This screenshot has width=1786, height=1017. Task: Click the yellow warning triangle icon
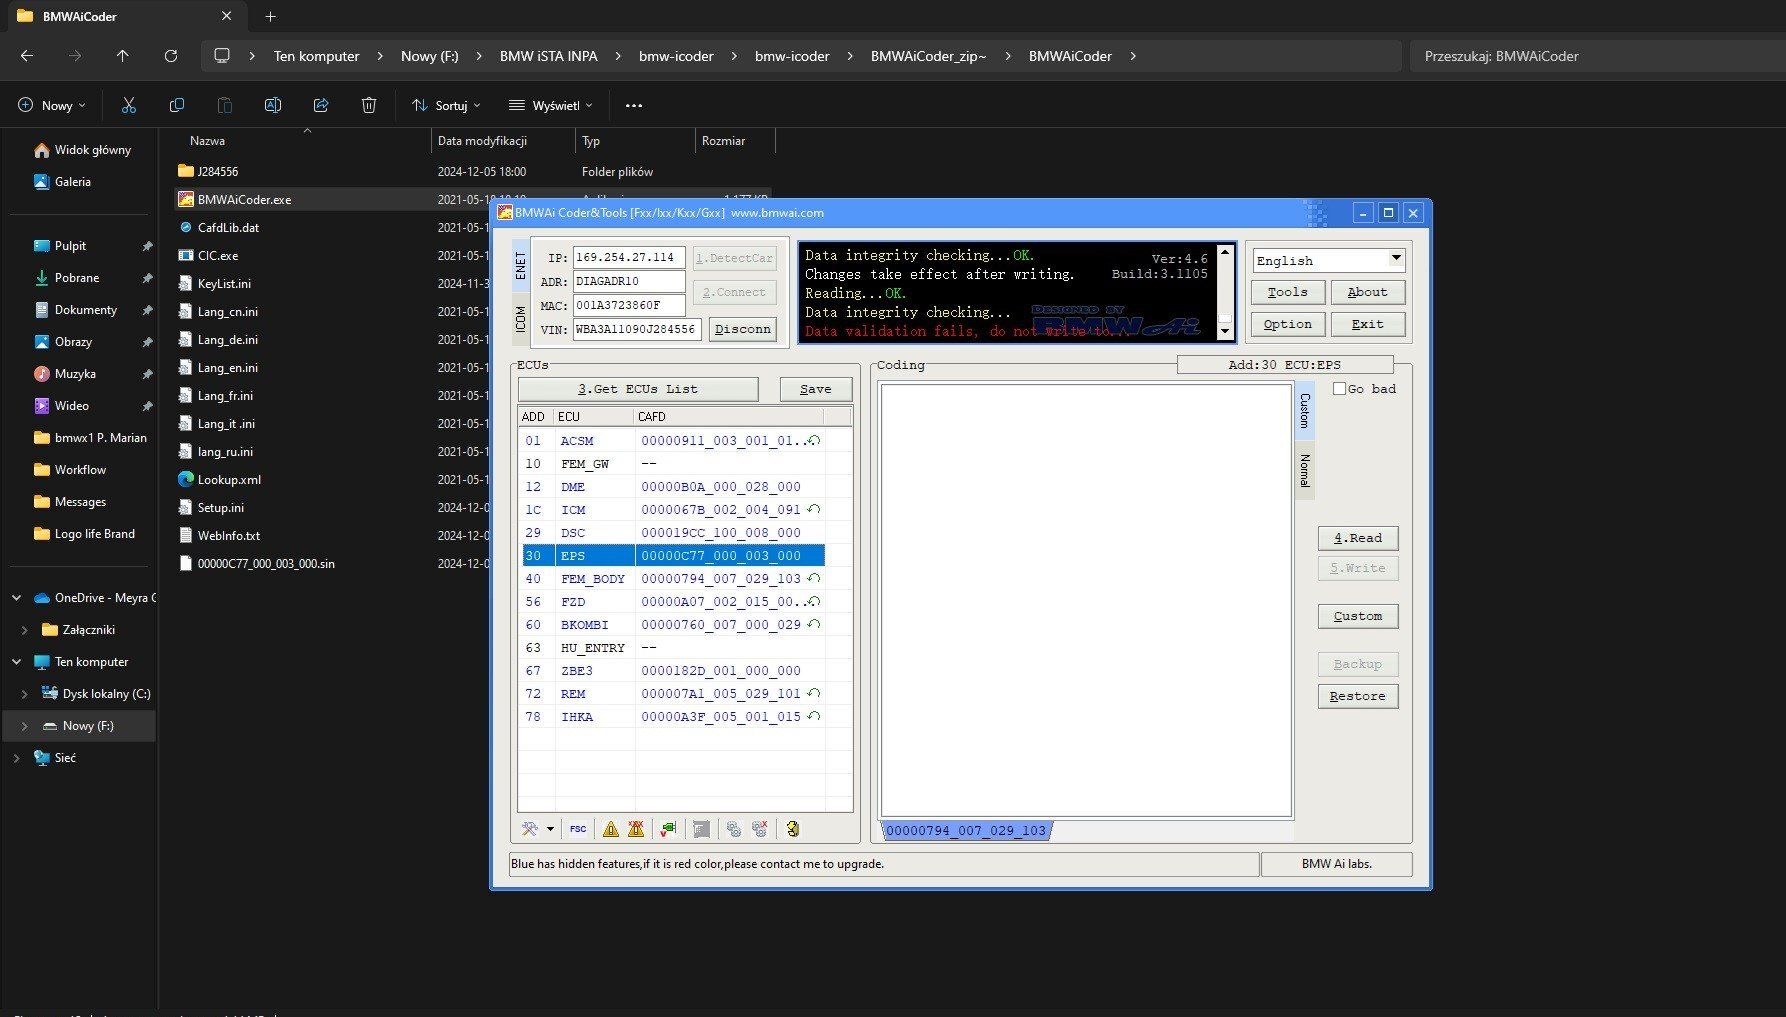point(611,829)
